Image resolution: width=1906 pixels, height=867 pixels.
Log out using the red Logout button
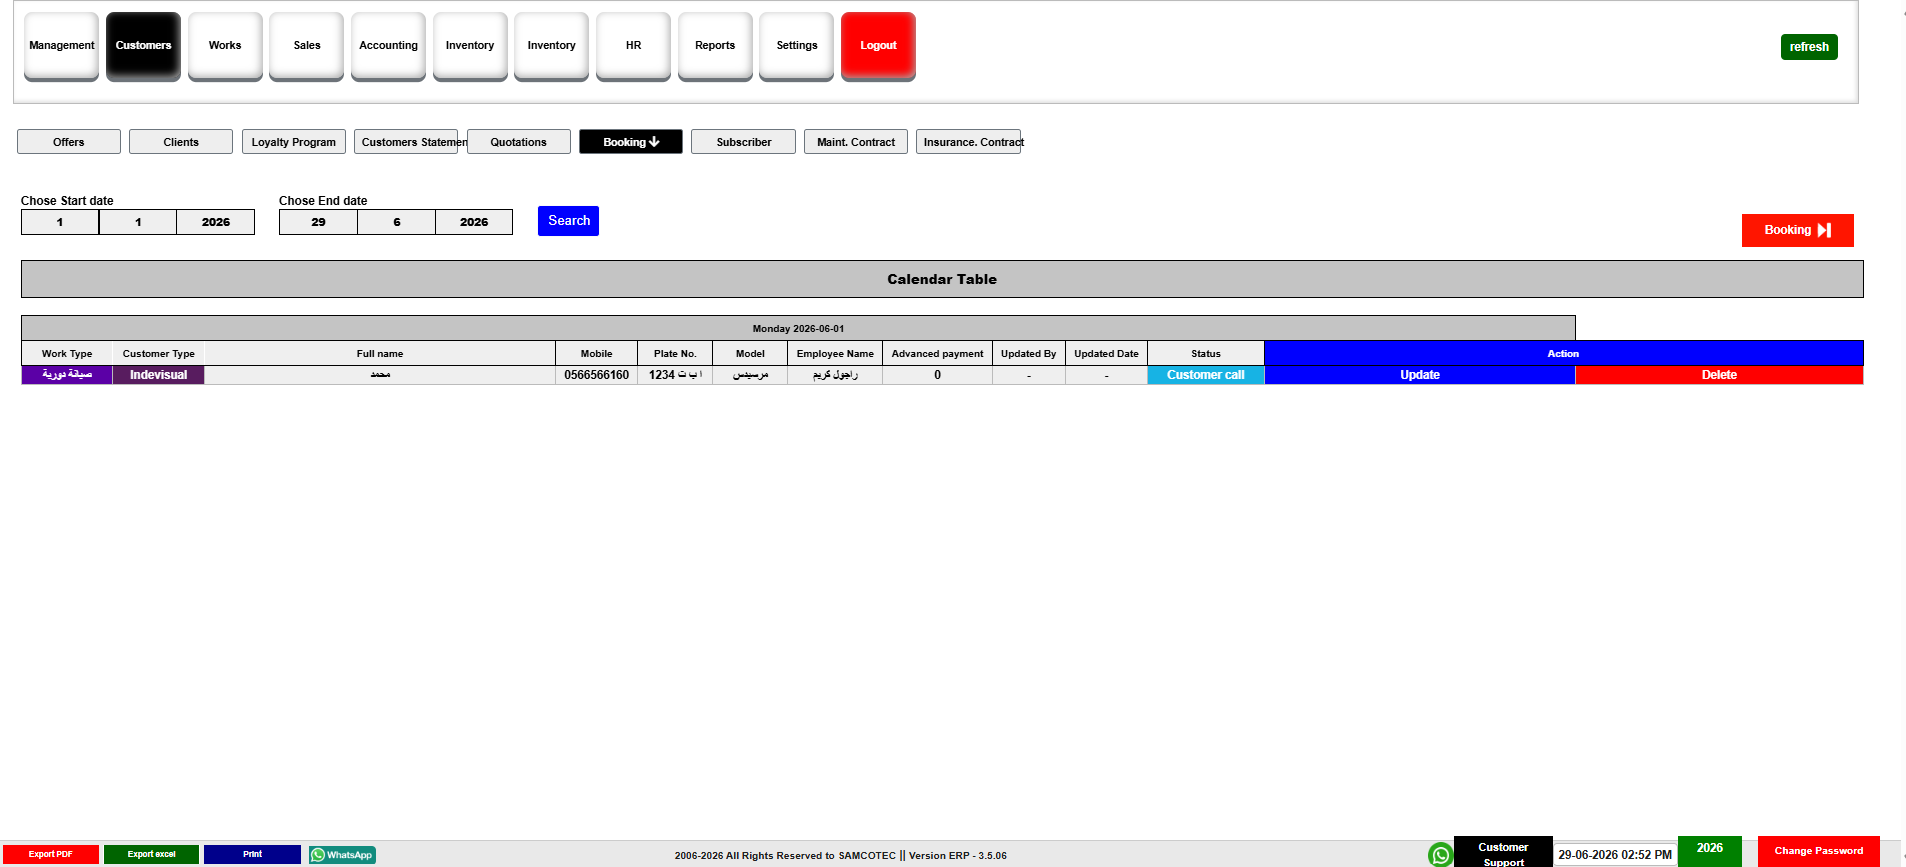[x=878, y=46]
